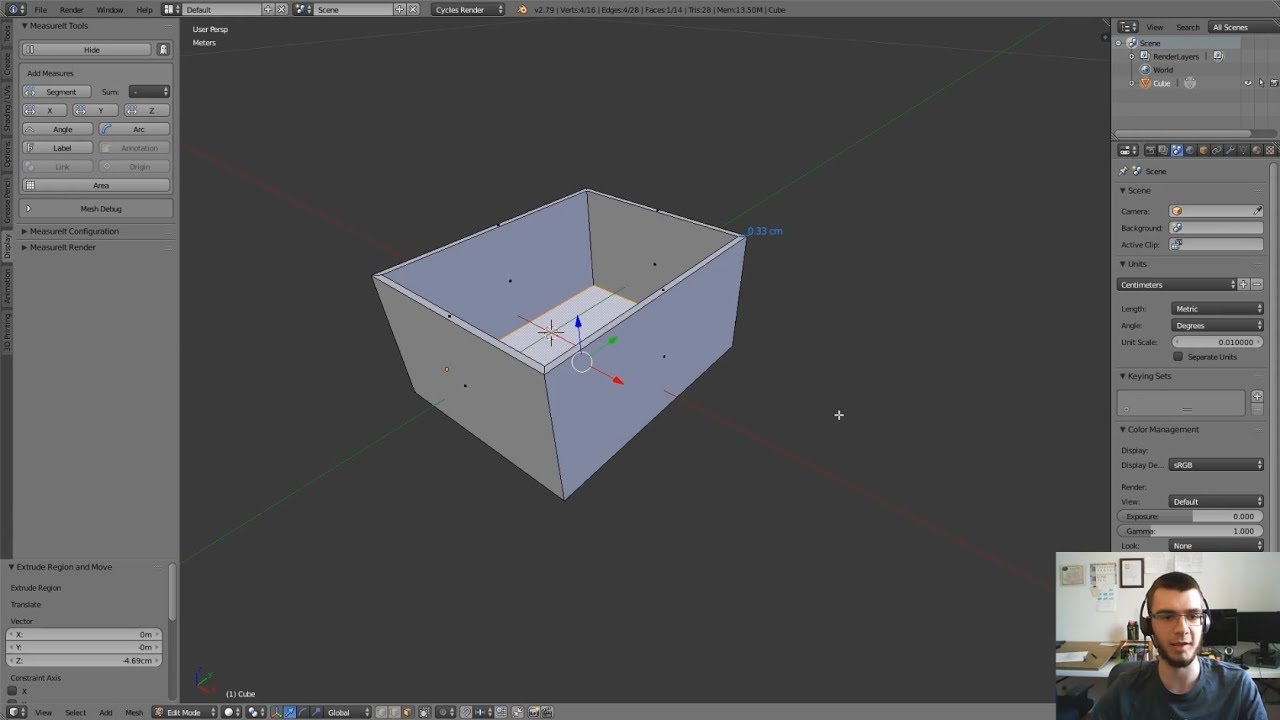Choose face select mode cube icon
The width and height of the screenshot is (1280, 720).
[x=409, y=712]
